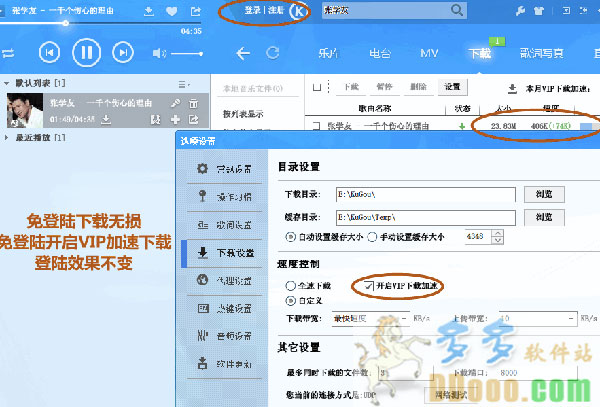This screenshot has height=407, width=600.
Task: Open the 歌词写真 tab
Action: [x=541, y=53]
